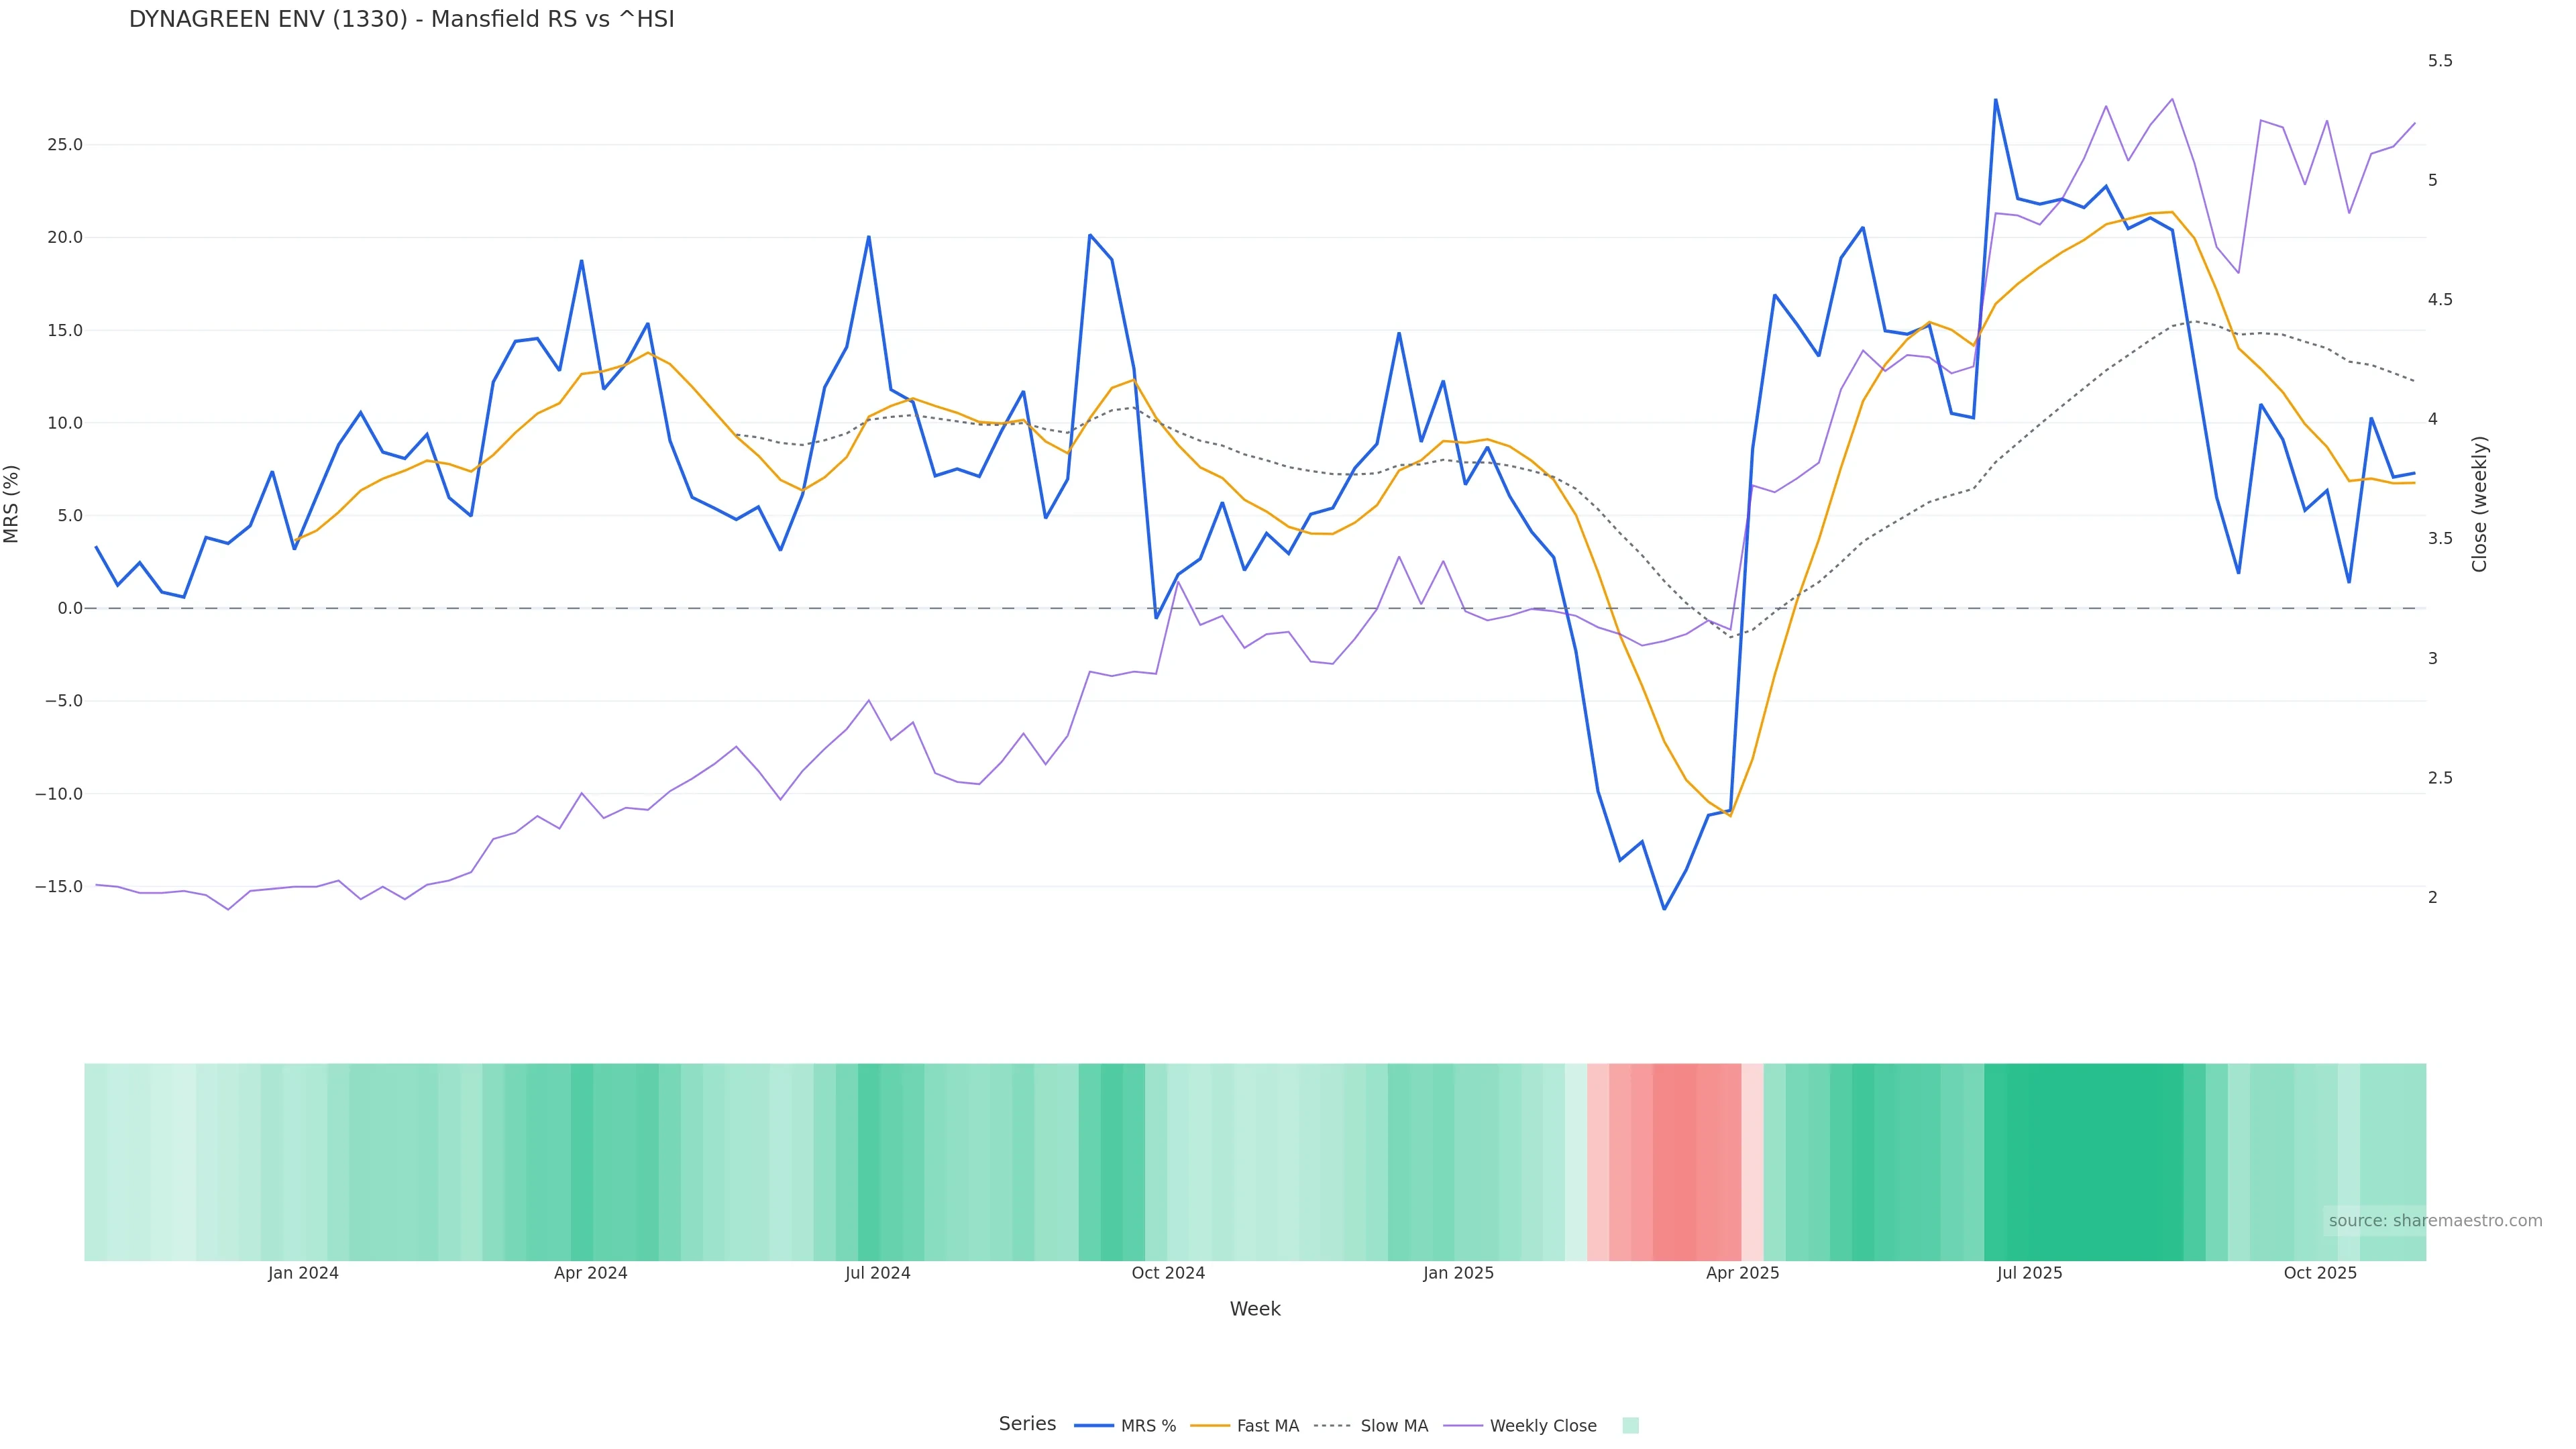Toggle Slow MA legend entry
This screenshot has width=2576, height=1449.
coord(1393,1426)
